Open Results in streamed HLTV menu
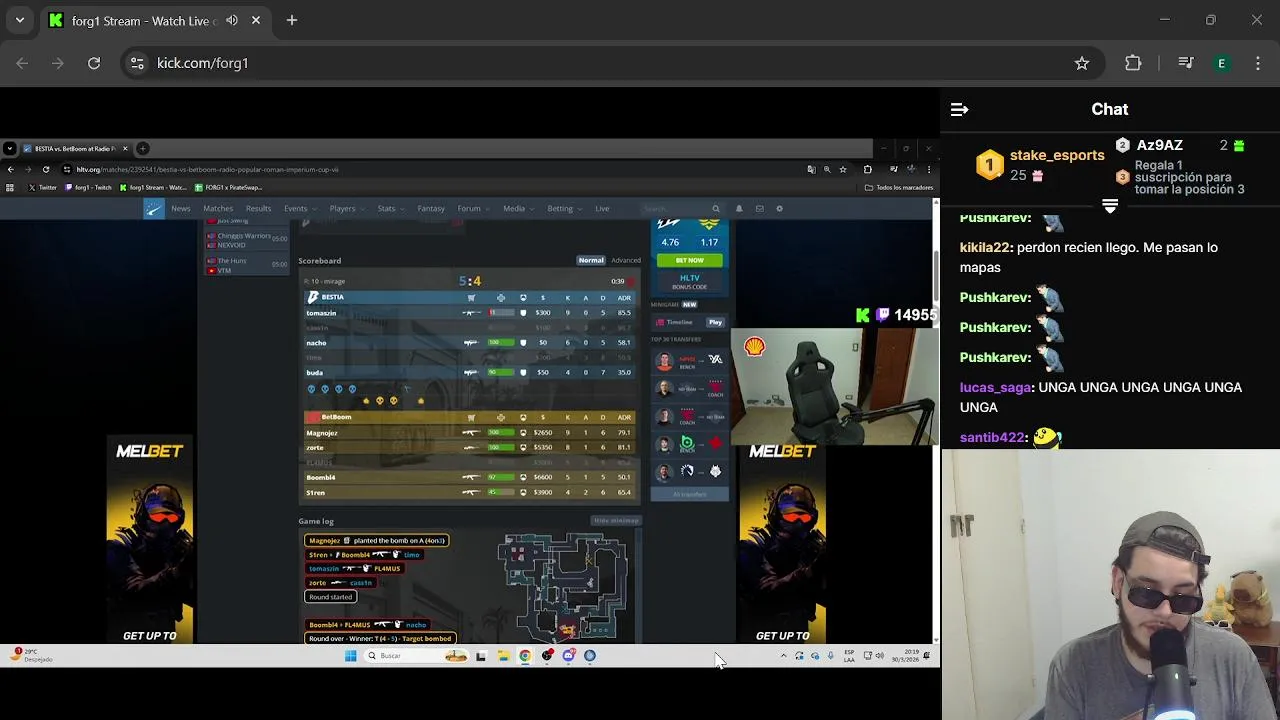Image resolution: width=1280 pixels, height=720 pixels. [258, 208]
